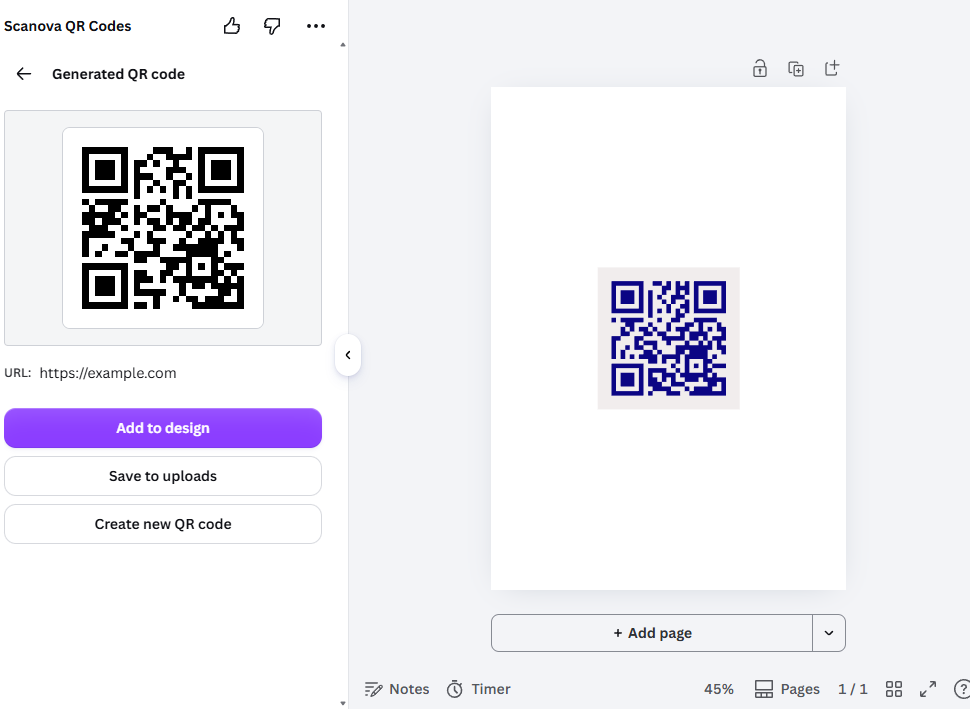Open the Notes panel

[x=397, y=689]
